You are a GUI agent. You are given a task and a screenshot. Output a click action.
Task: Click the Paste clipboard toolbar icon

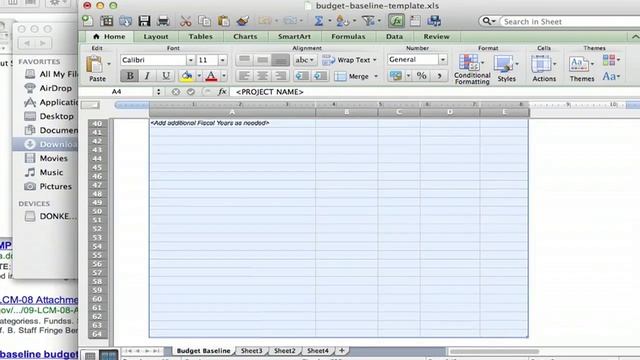coord(223,21)
